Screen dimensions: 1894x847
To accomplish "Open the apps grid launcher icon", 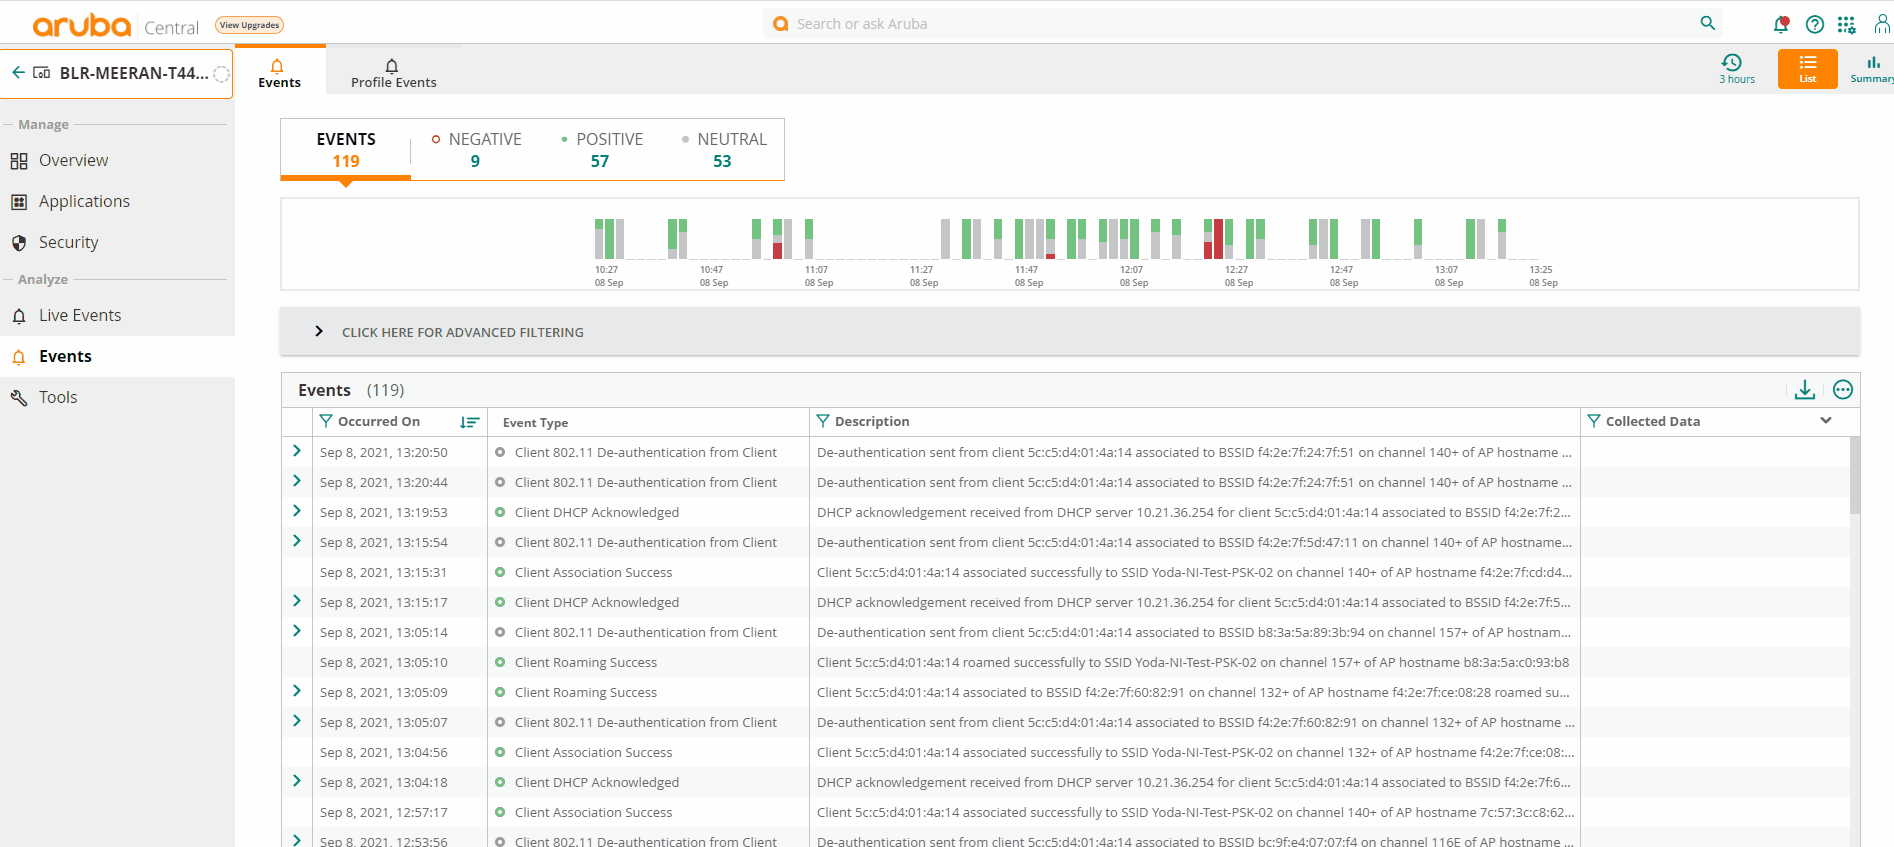I will coord(1846,25).
